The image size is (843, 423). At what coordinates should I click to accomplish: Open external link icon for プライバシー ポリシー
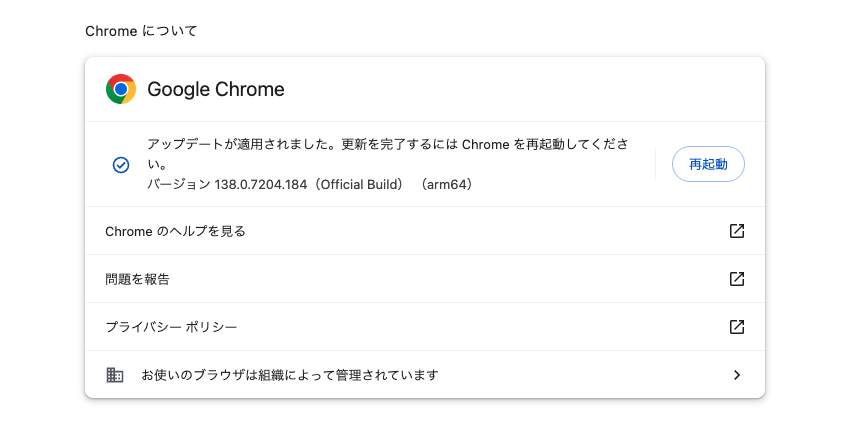coord(737,327)
